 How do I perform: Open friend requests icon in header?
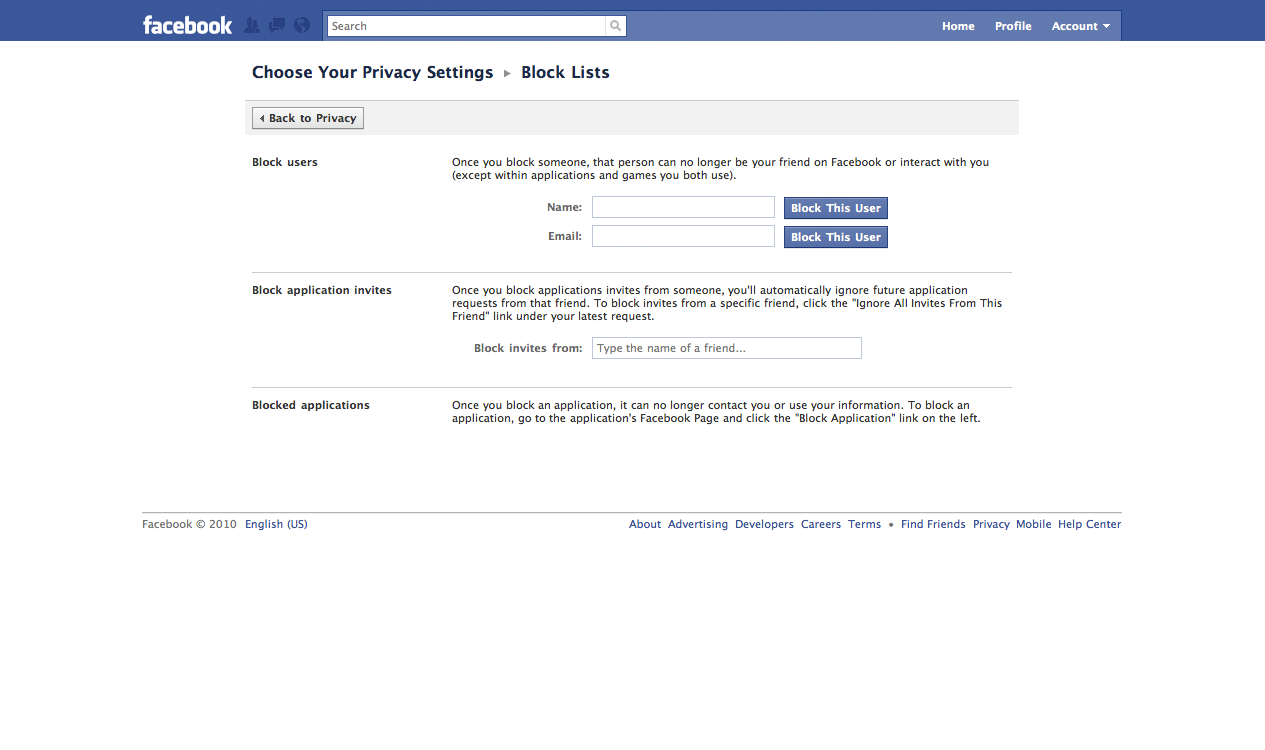[x=252, y=25]
